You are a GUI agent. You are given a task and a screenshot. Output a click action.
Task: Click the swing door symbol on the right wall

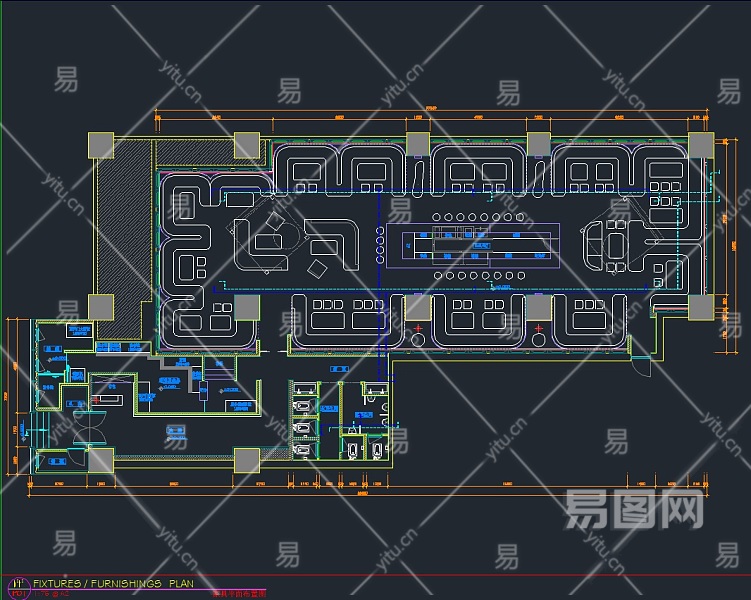pos(641,367)
